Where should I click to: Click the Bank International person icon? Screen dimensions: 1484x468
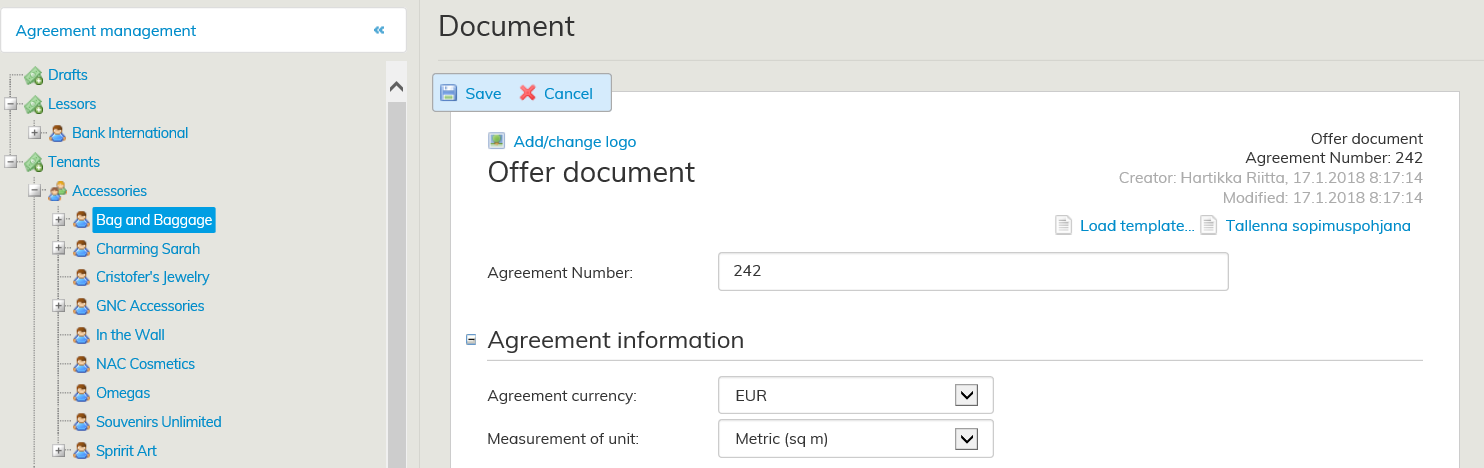(58, 133)
